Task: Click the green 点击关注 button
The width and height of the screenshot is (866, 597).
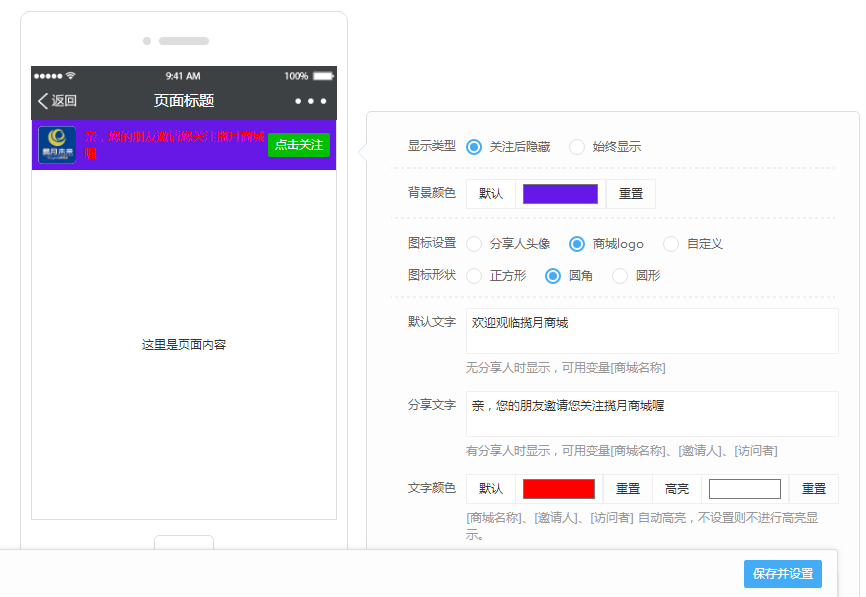Action: 299,145
